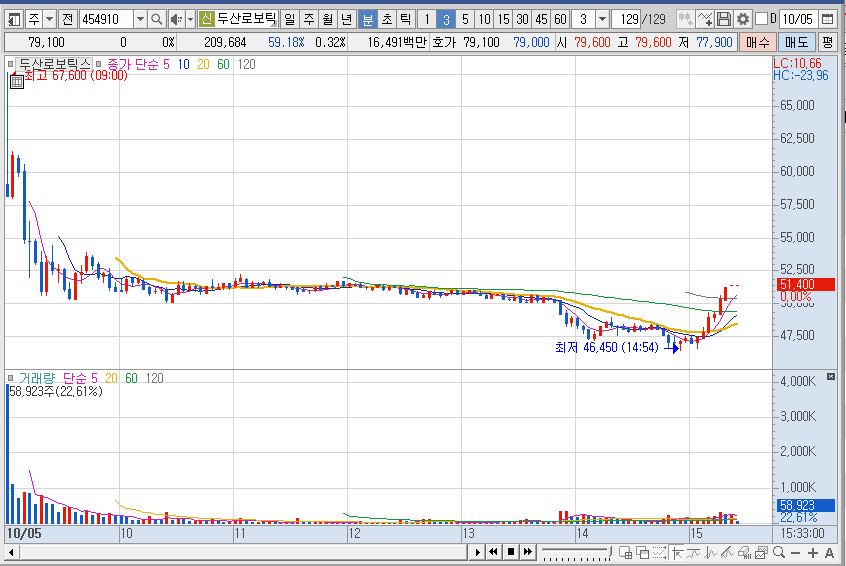Click the crosshair arrow cursor icon
Image resolution: width=846 pixels, height=566 pixels.
(x=677, y=553)
